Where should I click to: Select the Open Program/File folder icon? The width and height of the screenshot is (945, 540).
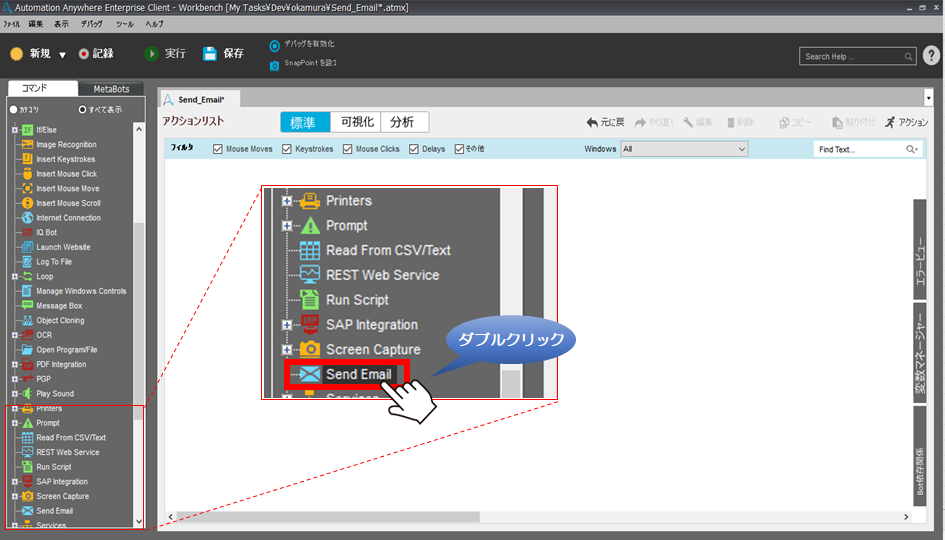[x=27, y=350]
